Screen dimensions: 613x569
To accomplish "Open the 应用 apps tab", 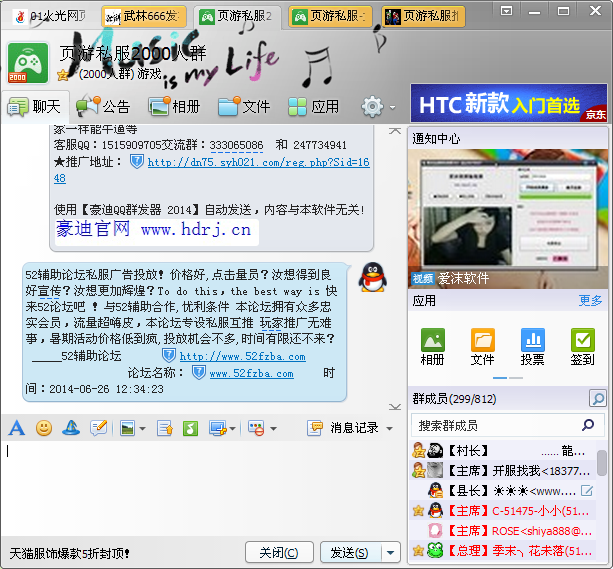I will (x=314, y=106).
